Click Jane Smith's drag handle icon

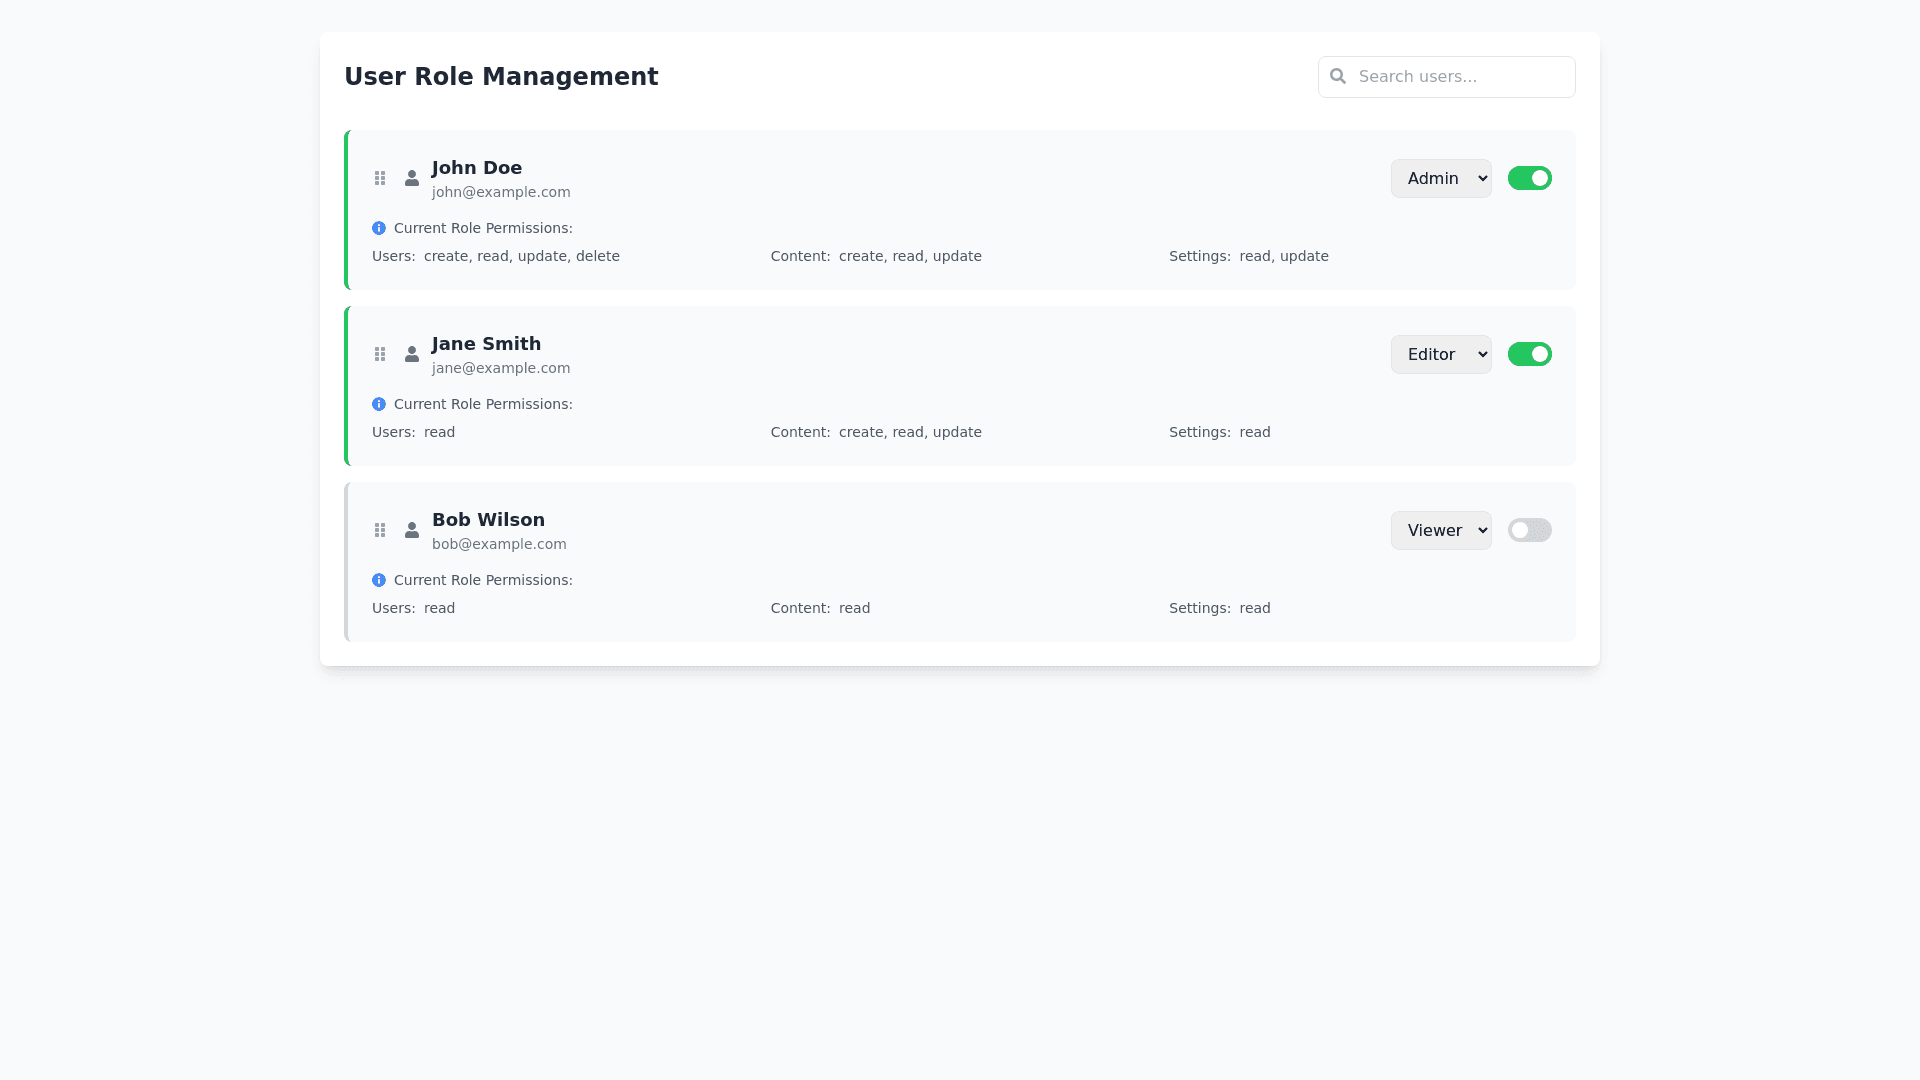tap(380, 354)
